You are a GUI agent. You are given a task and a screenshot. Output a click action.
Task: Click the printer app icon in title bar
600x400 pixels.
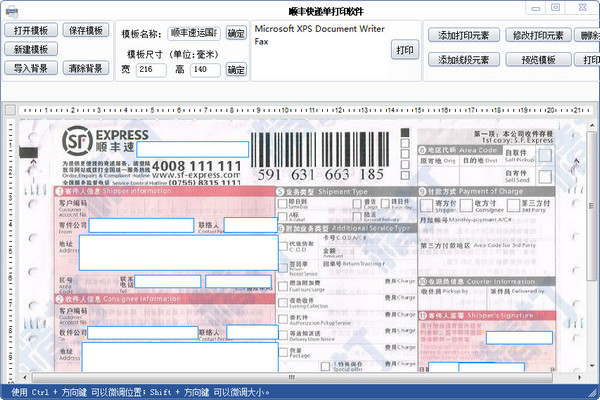coord(12,12)
